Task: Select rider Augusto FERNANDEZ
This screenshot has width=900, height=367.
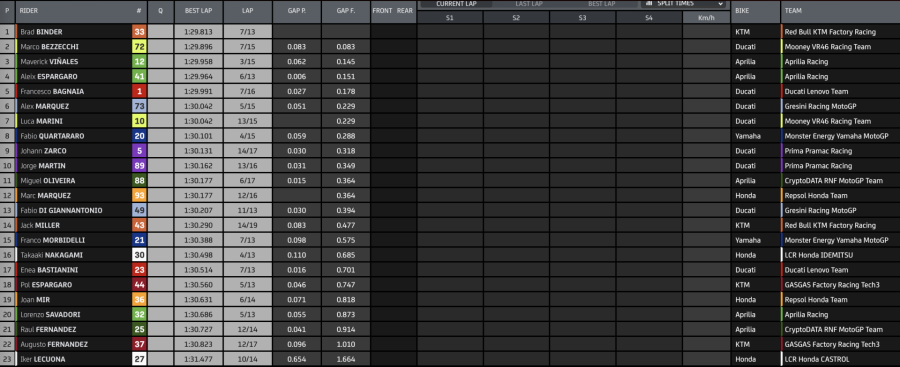Action: pyautogui.click(x=54, y=345)
